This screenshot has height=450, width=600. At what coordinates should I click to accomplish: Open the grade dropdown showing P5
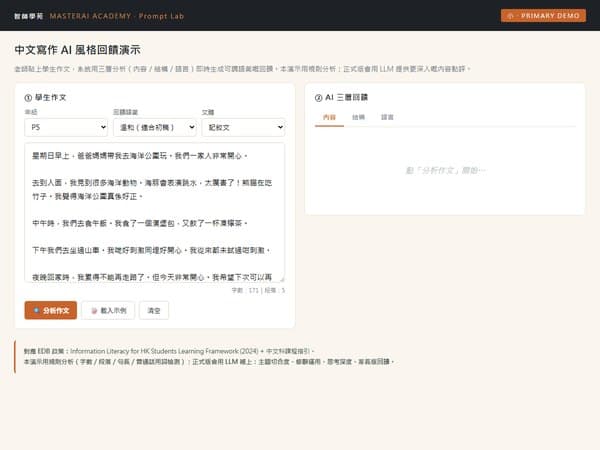66,127
